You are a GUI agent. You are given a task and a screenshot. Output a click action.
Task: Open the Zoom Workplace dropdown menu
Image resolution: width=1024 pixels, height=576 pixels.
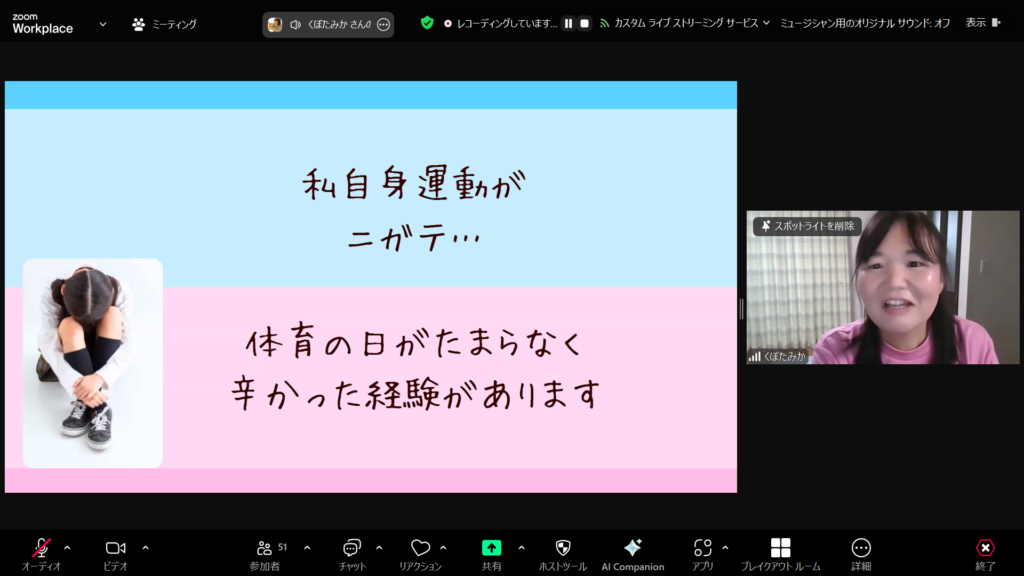(x=102, y=24)
